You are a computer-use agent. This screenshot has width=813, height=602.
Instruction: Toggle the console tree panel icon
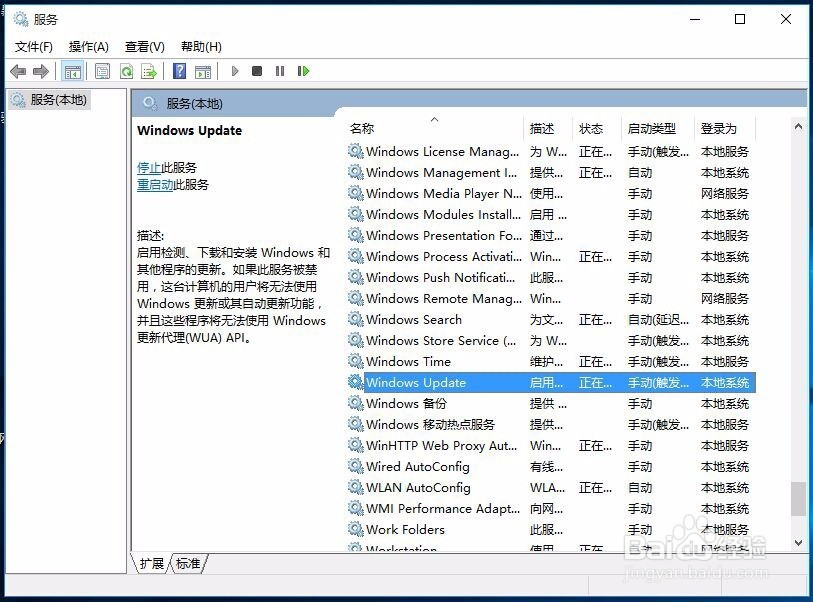coord(72,71)
